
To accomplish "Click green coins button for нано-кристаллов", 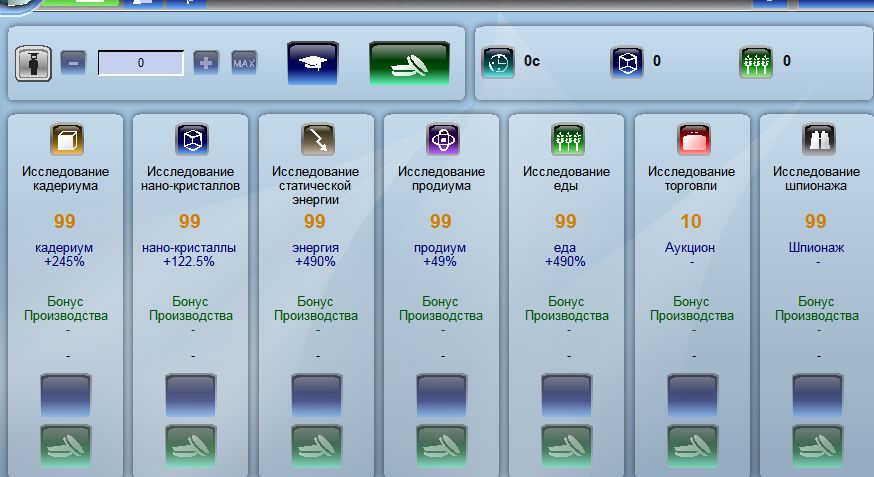I will [x=191, y=446].
